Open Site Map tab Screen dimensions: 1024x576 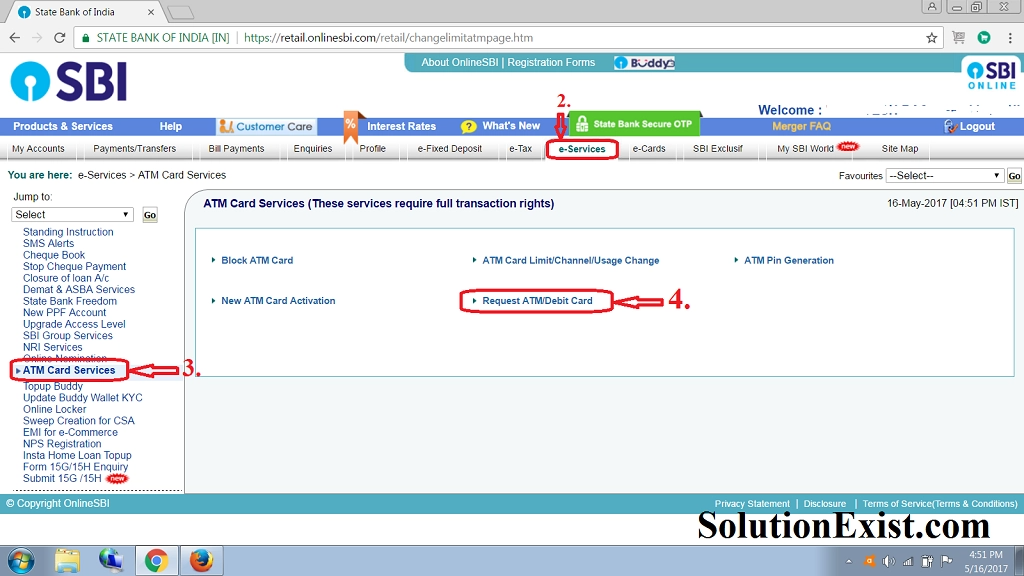900,149
